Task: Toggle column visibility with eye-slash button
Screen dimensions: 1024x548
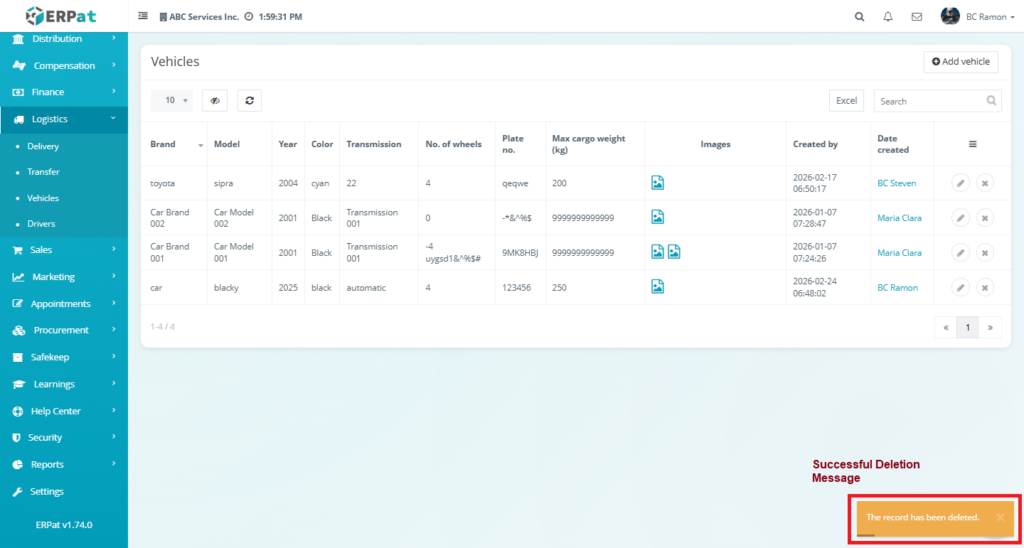Action: tap(215, 100)
